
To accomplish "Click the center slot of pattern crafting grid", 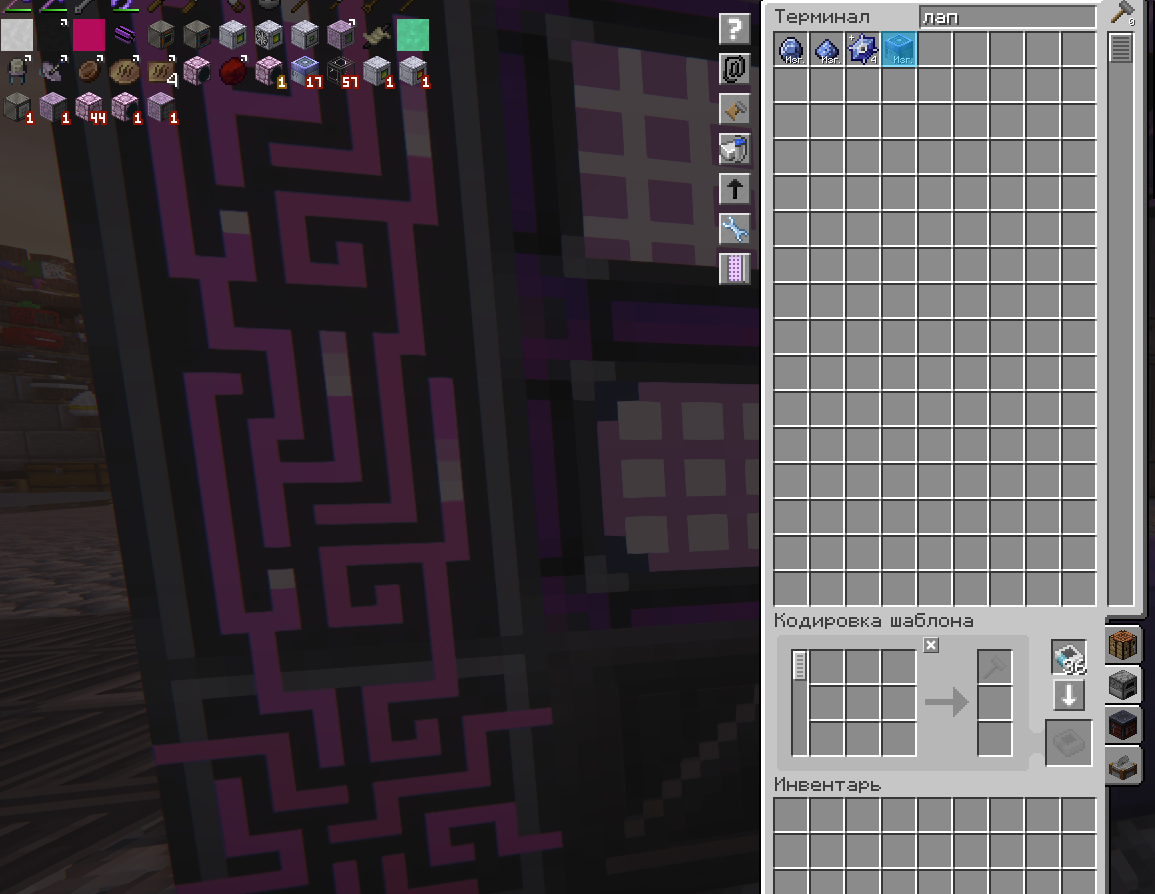I will pyautogui.click(x=863, y=703).
